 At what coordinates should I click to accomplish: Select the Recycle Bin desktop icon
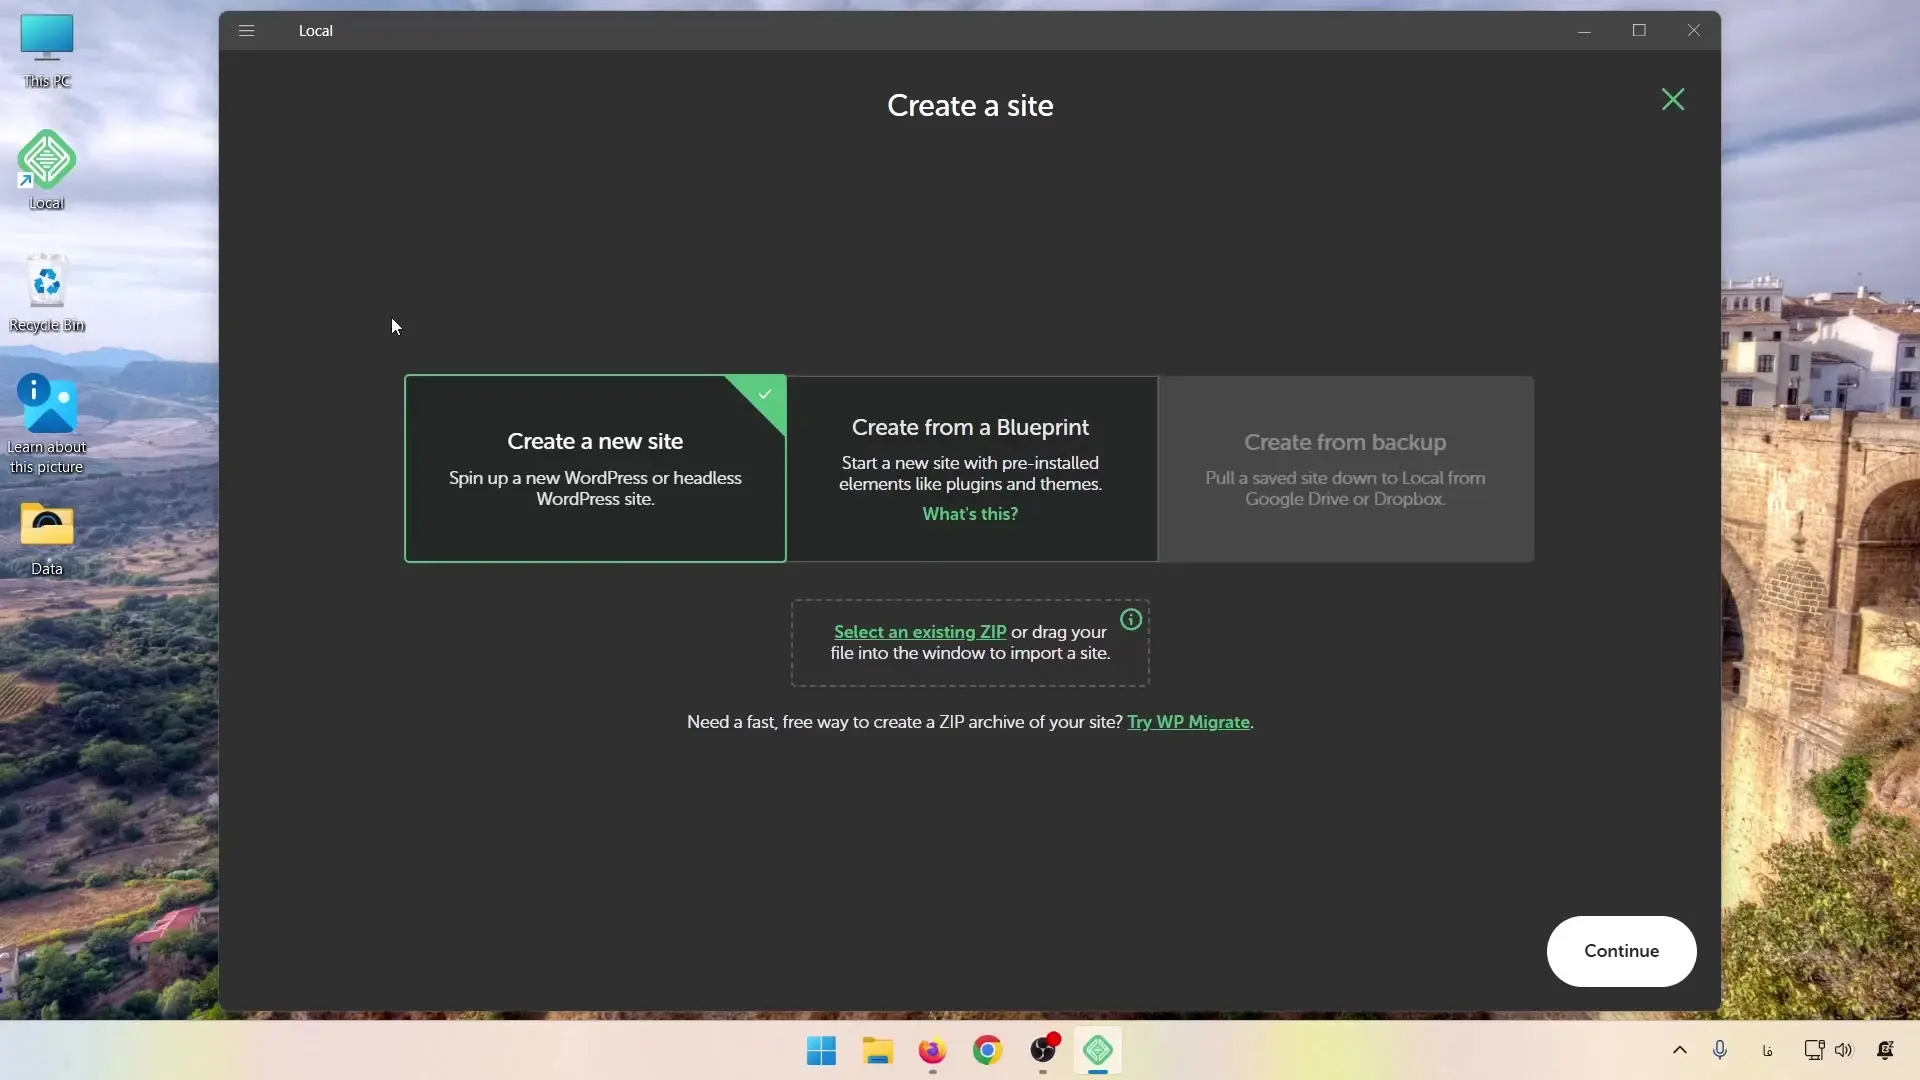[x=46, y=293]
